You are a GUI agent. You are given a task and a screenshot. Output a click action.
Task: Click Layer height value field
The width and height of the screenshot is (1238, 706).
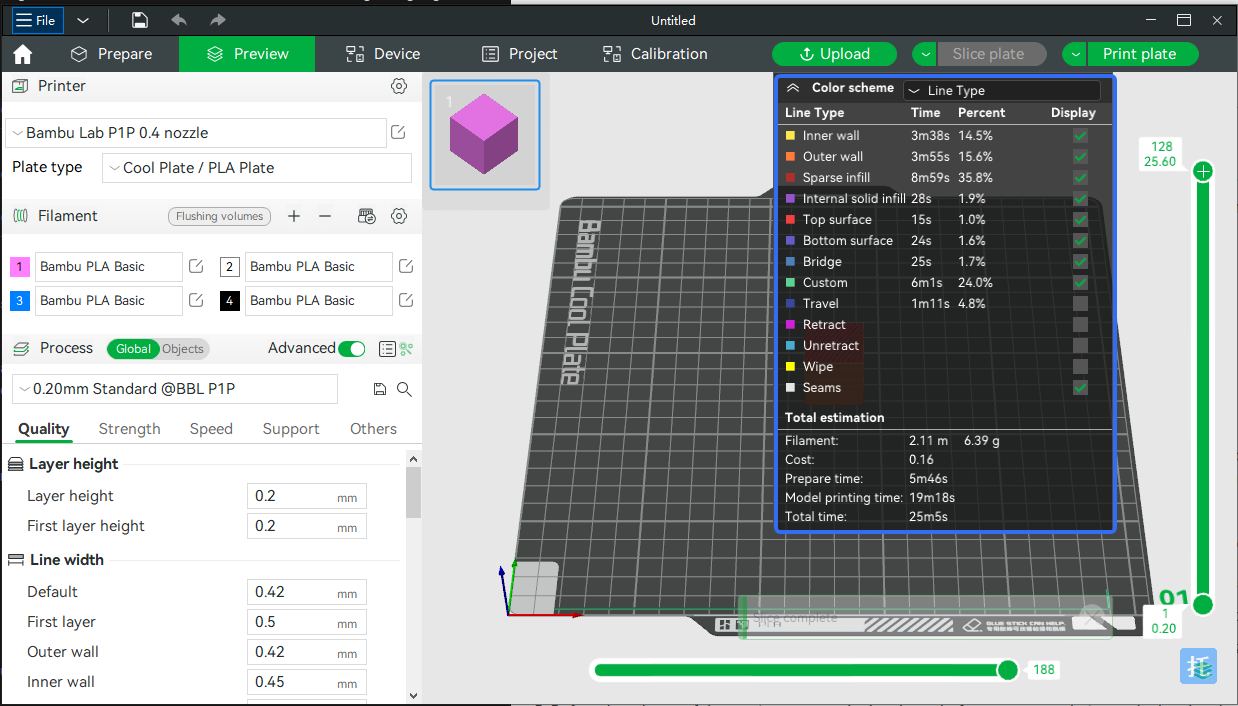[x=307, y=496]
